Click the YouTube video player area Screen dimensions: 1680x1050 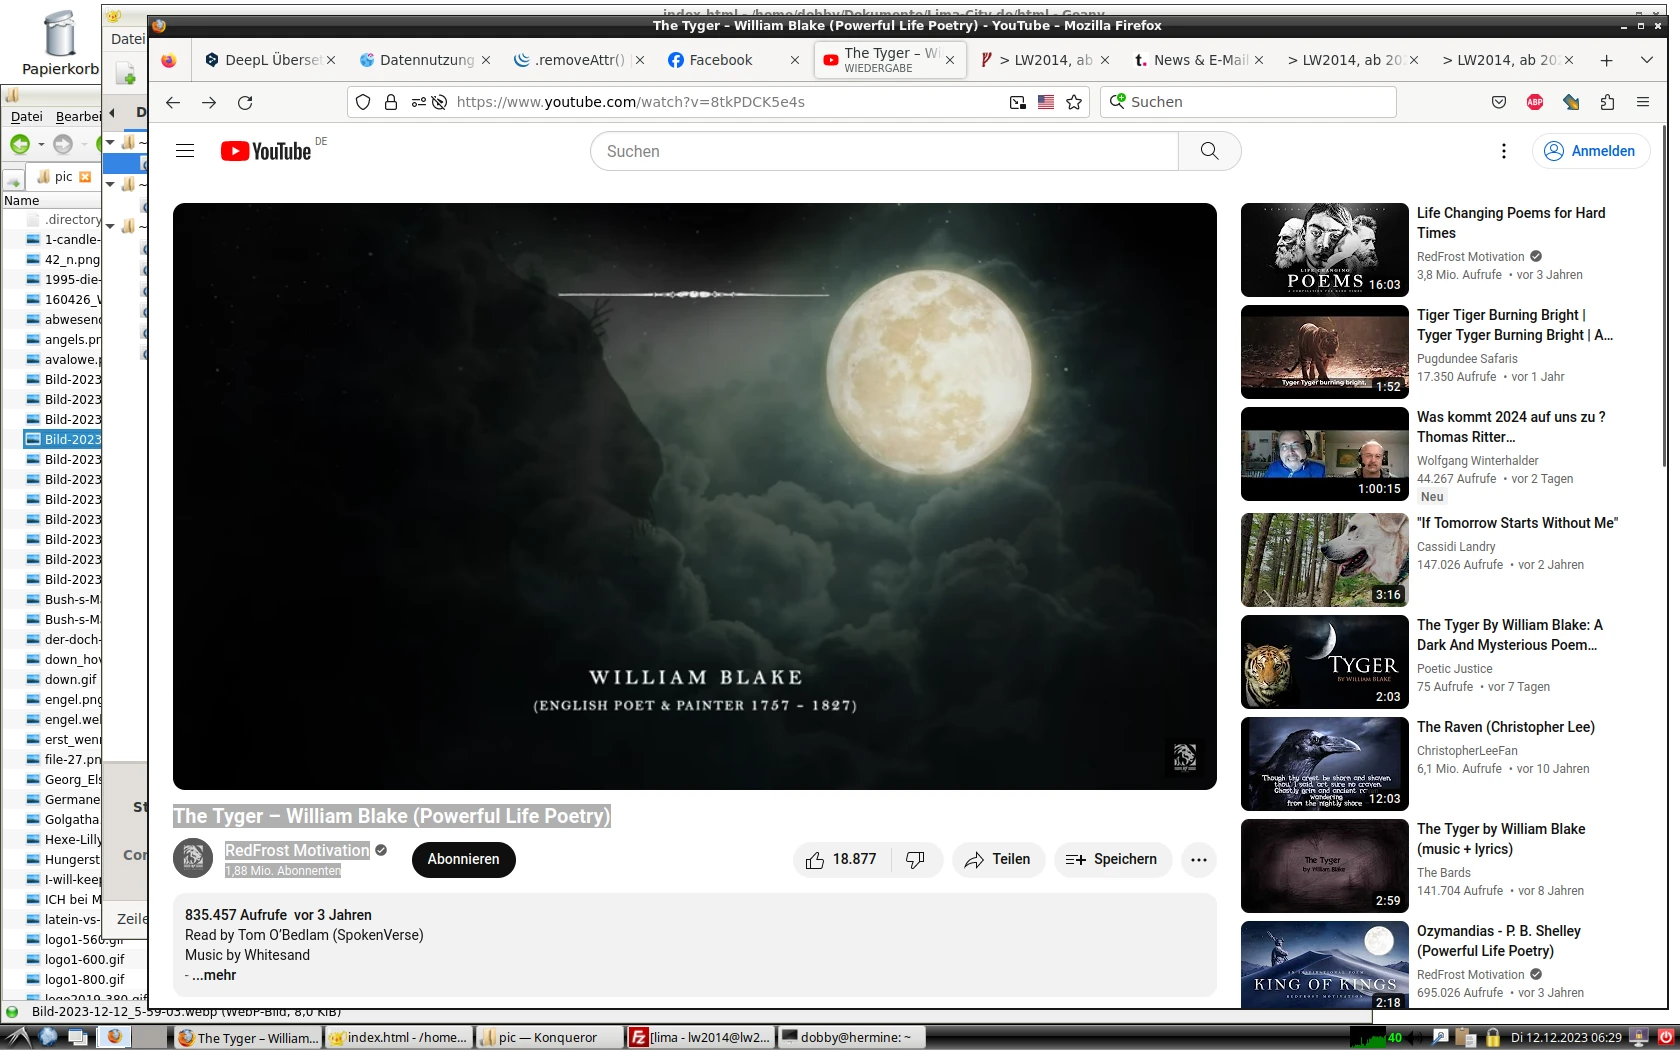click(694, 496)
